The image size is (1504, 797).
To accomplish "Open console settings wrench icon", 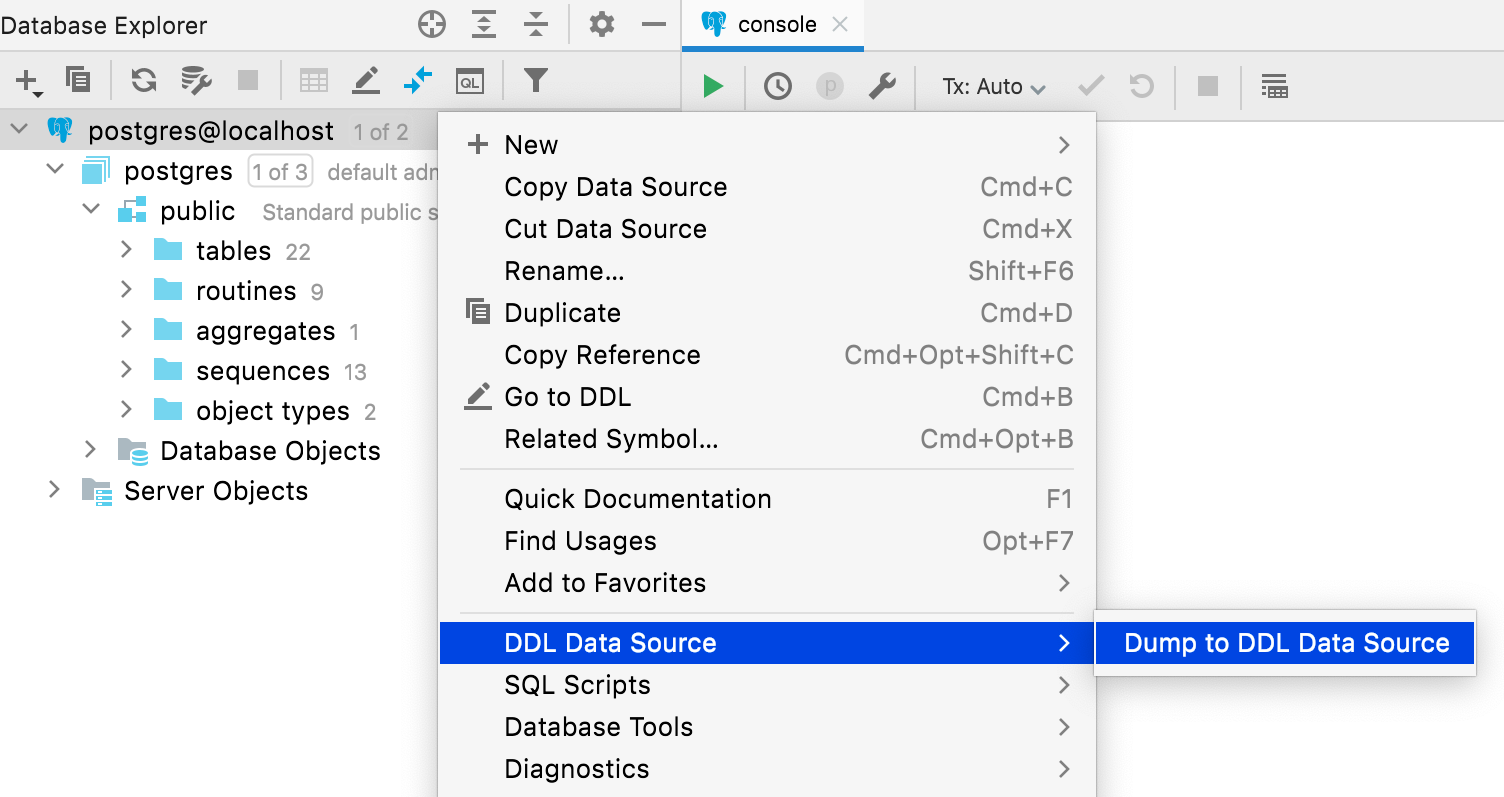I will (x=881, y=87).
